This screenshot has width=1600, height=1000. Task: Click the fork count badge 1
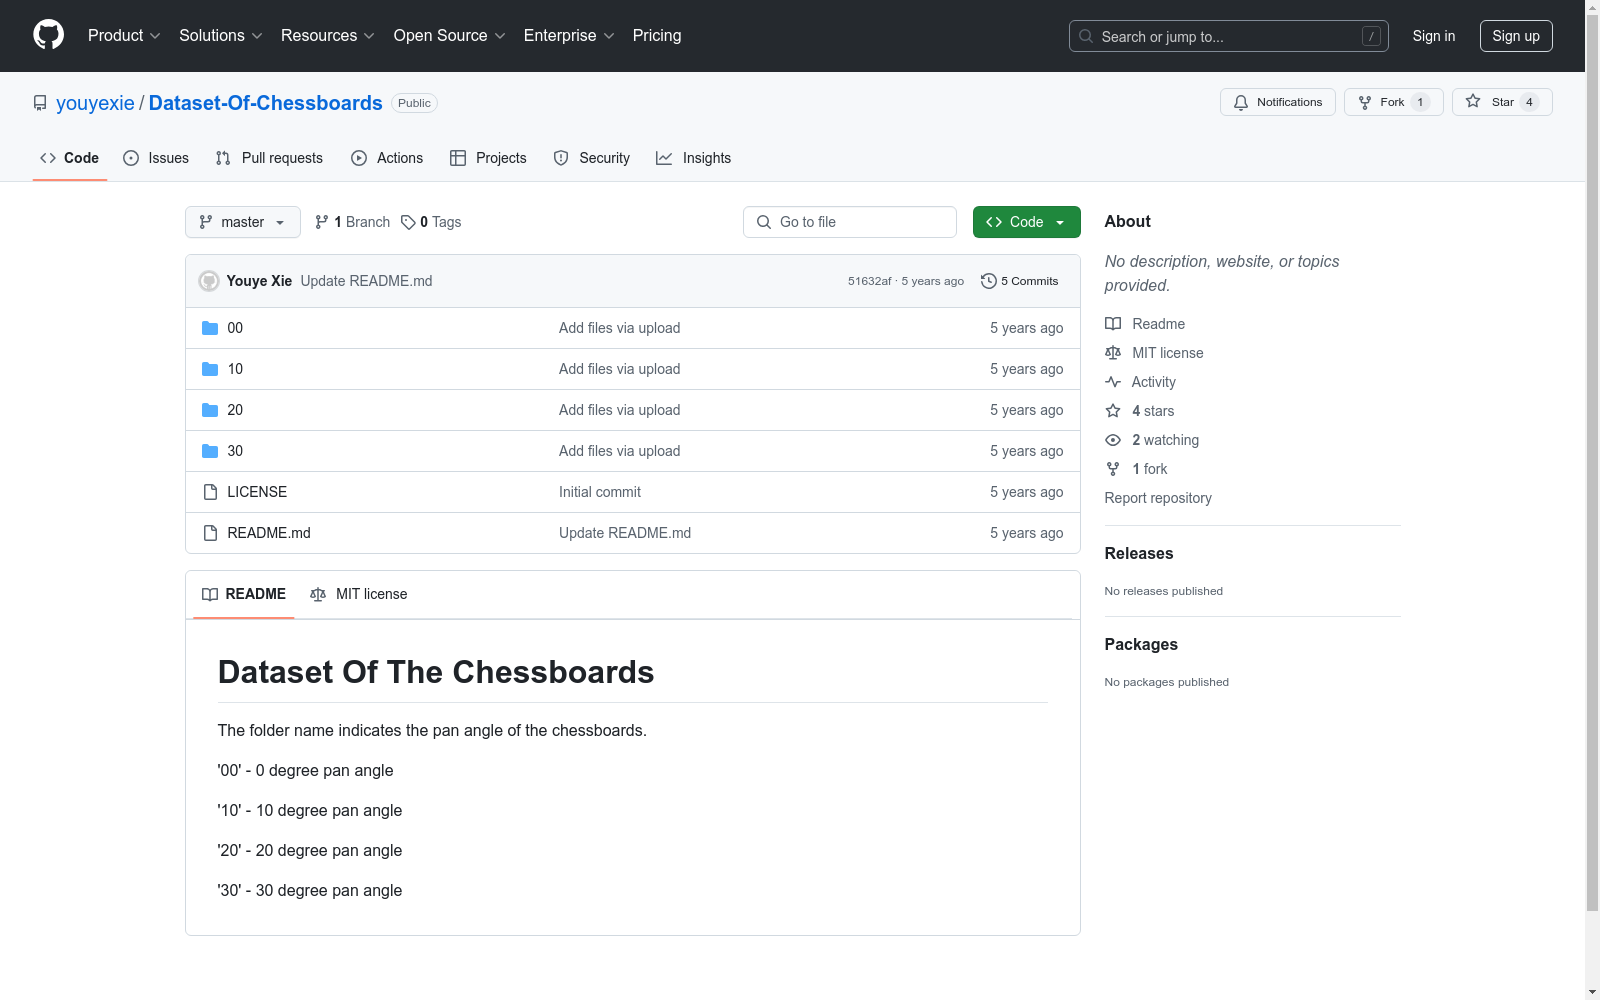tap(1420, 102)
